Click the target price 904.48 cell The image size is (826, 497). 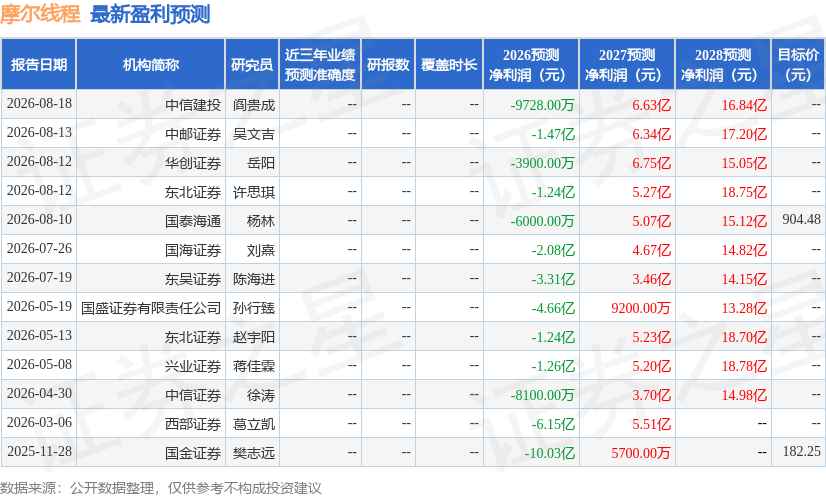pos(801,219)
